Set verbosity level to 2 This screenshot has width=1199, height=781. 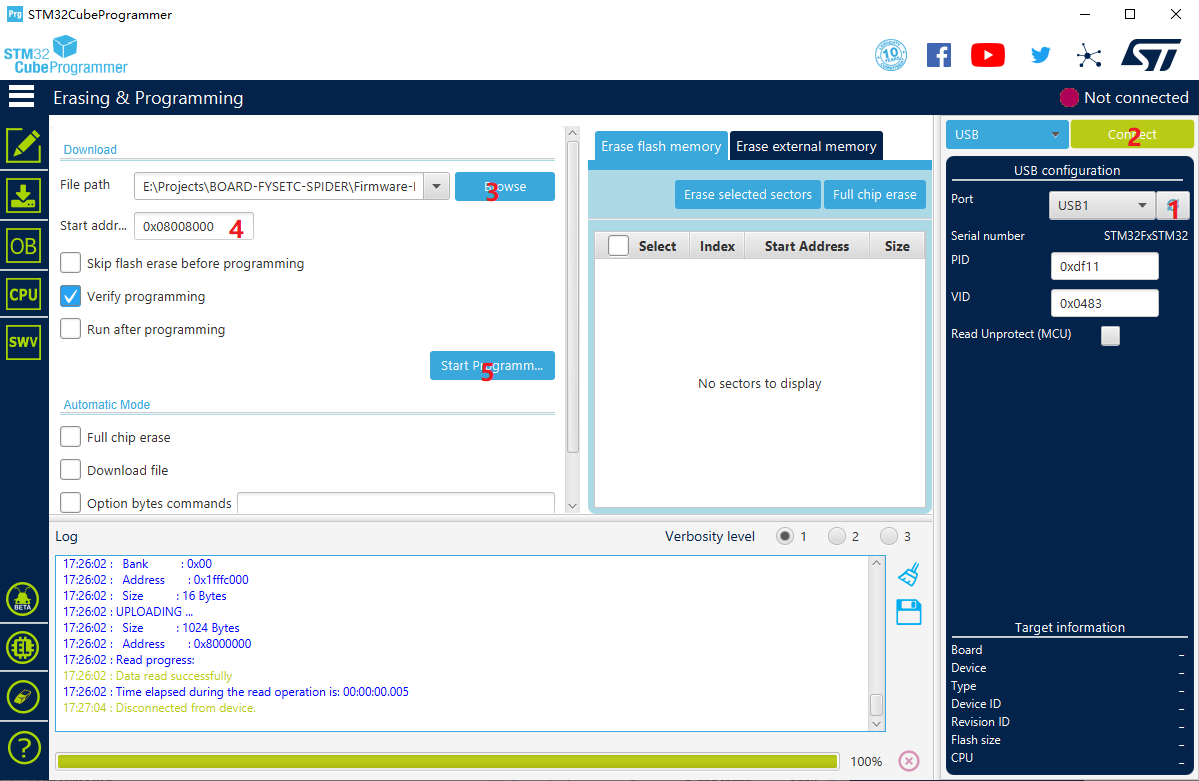pos(837,536)
